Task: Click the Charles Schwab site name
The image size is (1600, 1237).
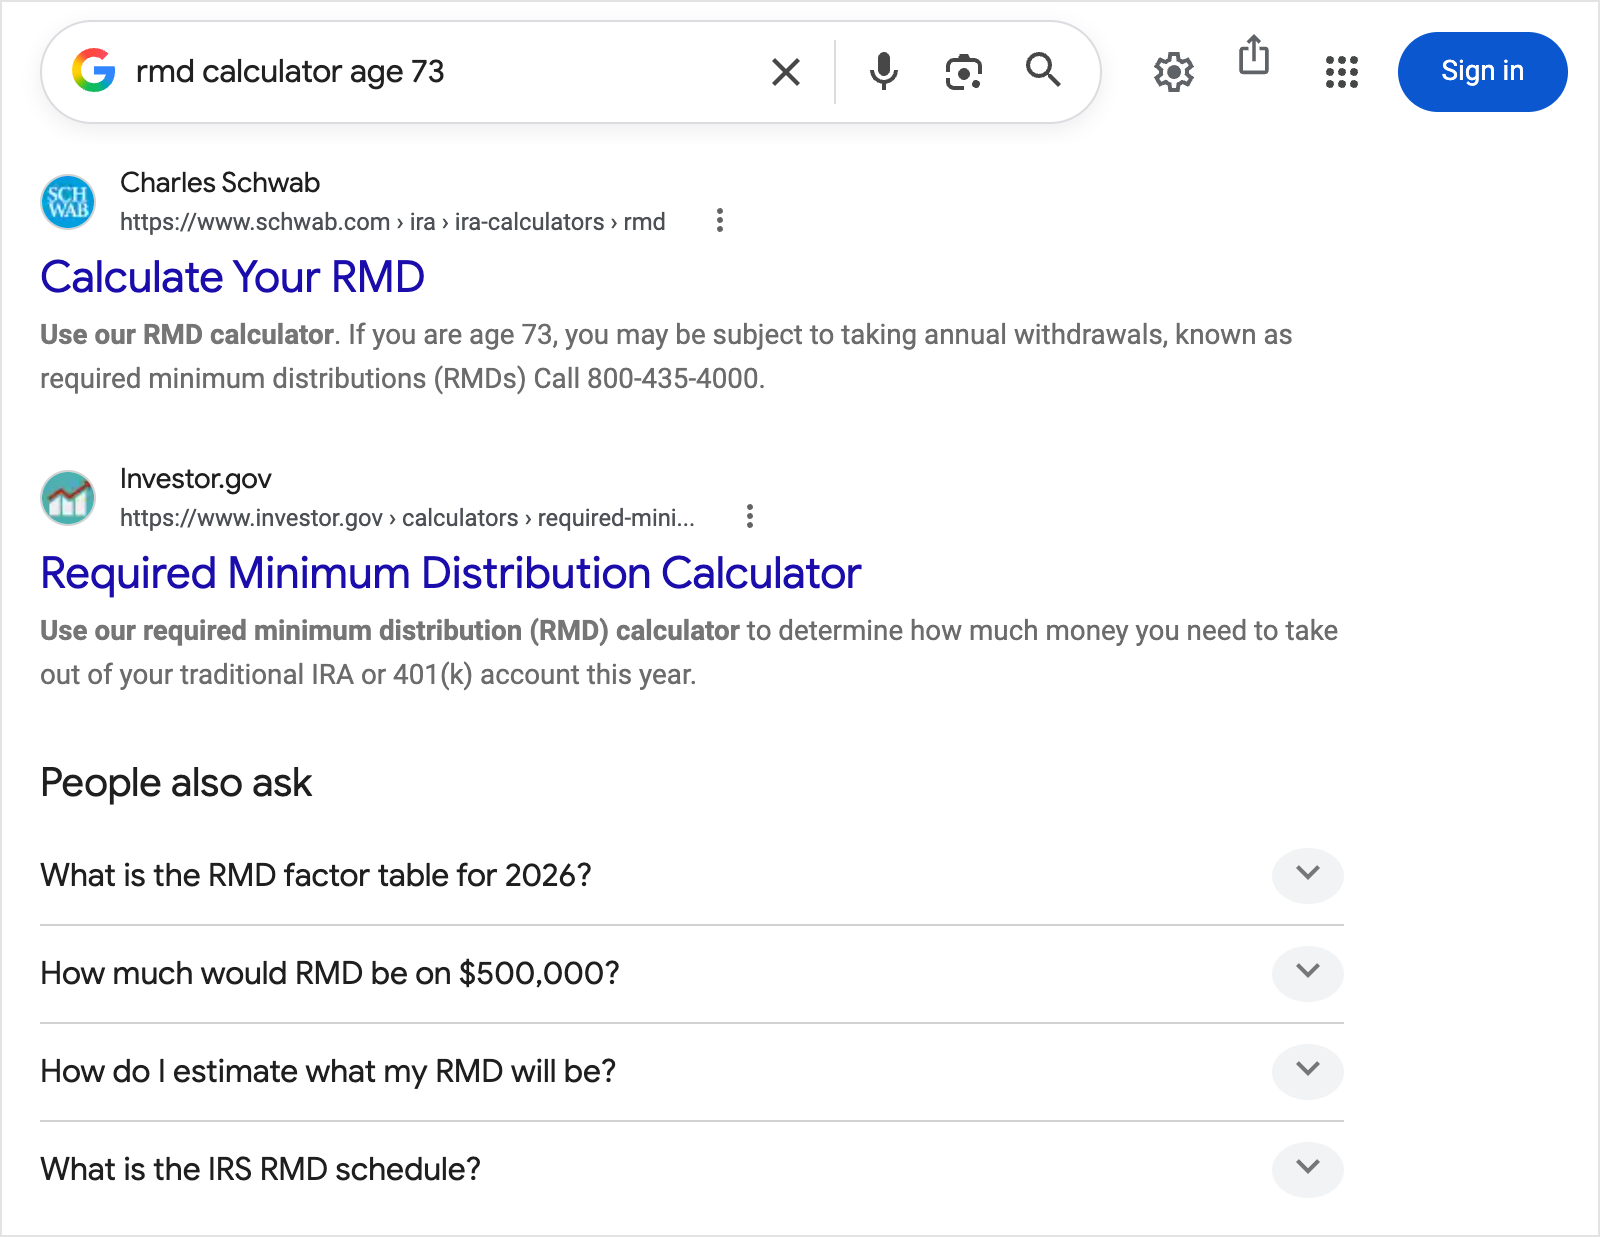Action: point(220,182)
